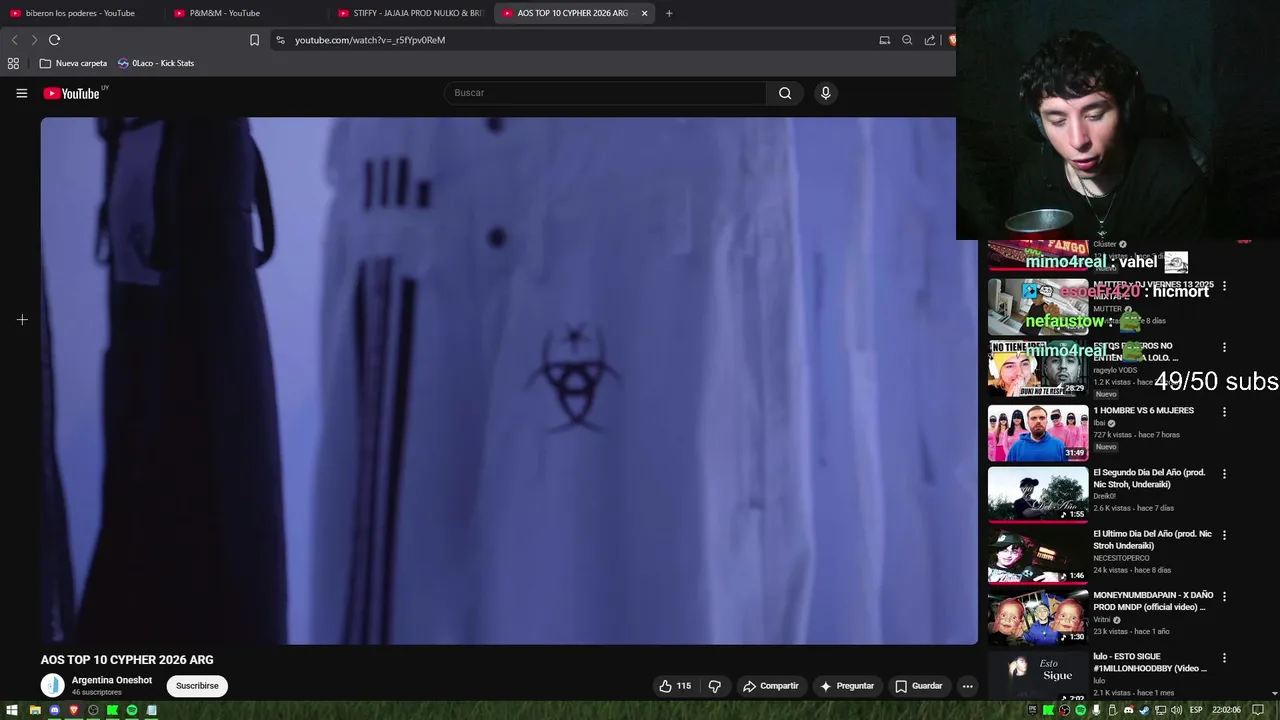Open Windows notification center
The image size is (1280, 720).
click(x=1259, y=710)
